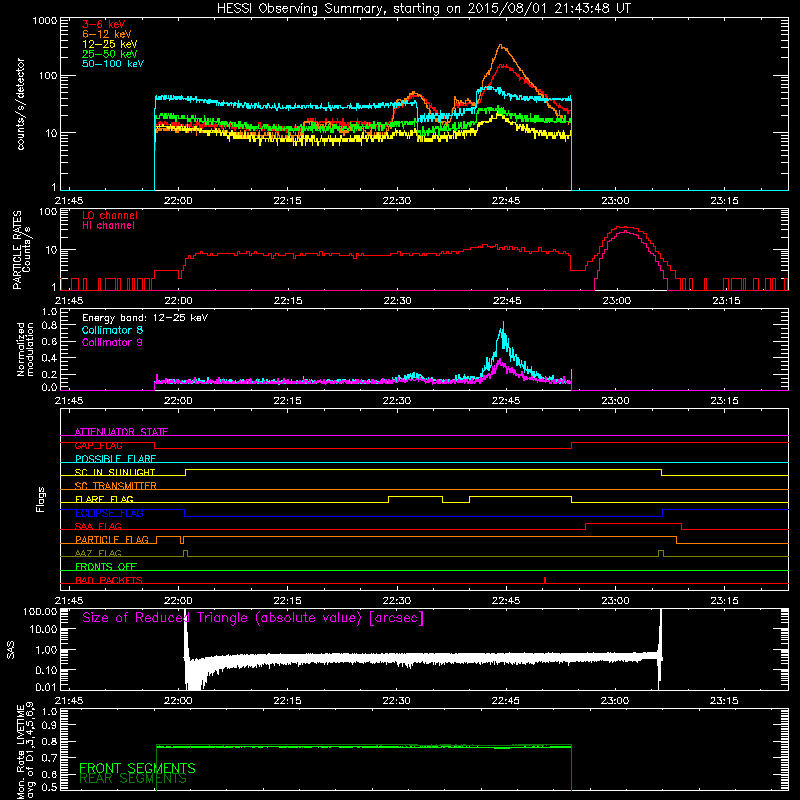Click the 'SAS' axis label
Screen dimensions: 800x800
(10, 650)
